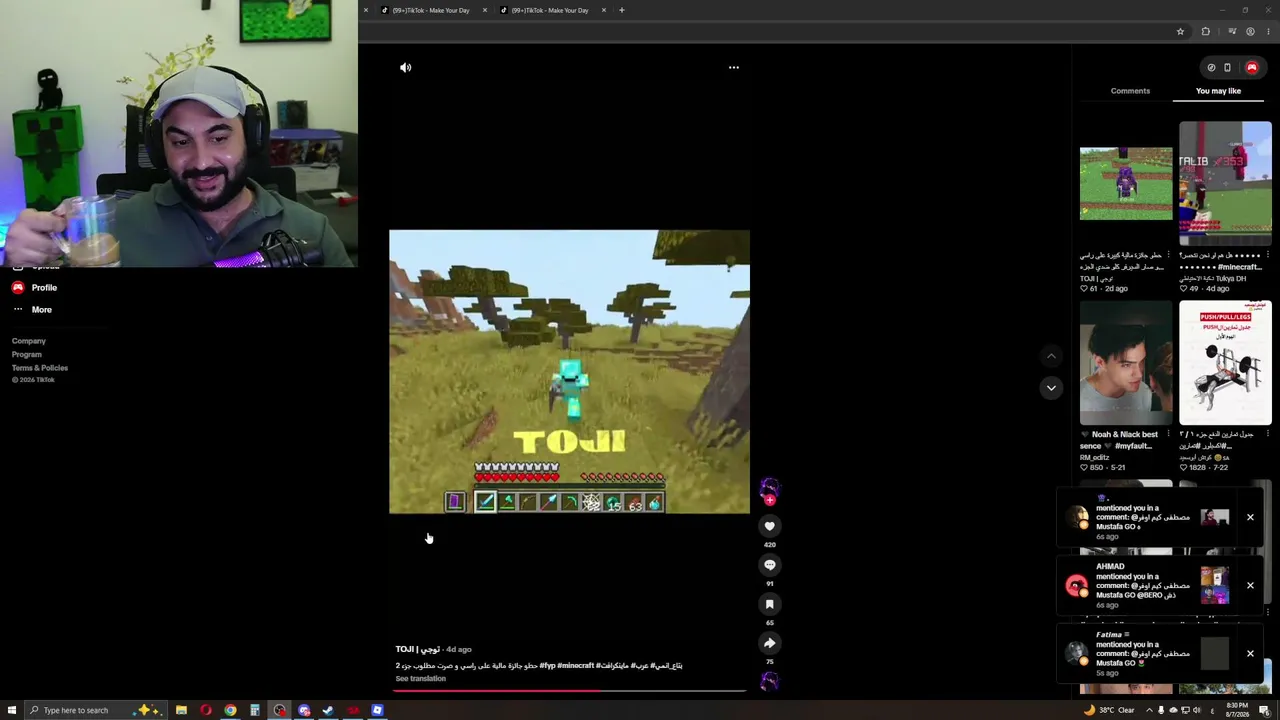Select the You may like tab
The image size is (1280, 720).
(1218, 91)
